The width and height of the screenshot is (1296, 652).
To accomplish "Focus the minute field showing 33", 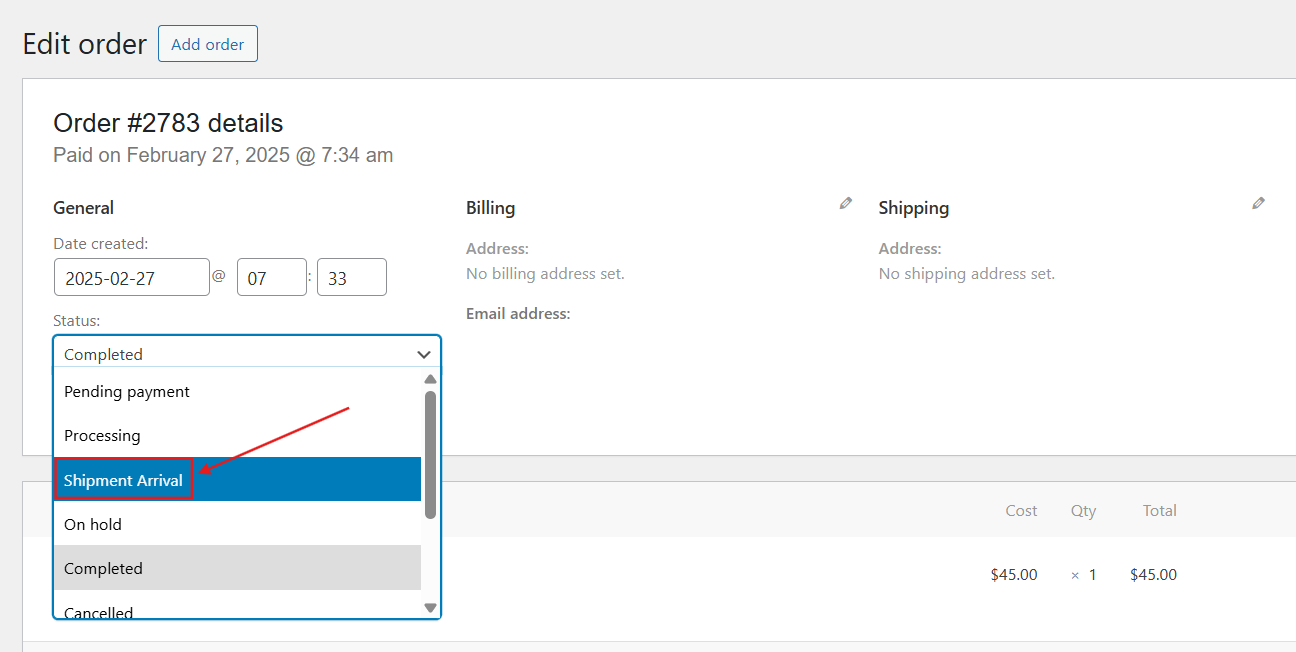I will pos(351,278).
